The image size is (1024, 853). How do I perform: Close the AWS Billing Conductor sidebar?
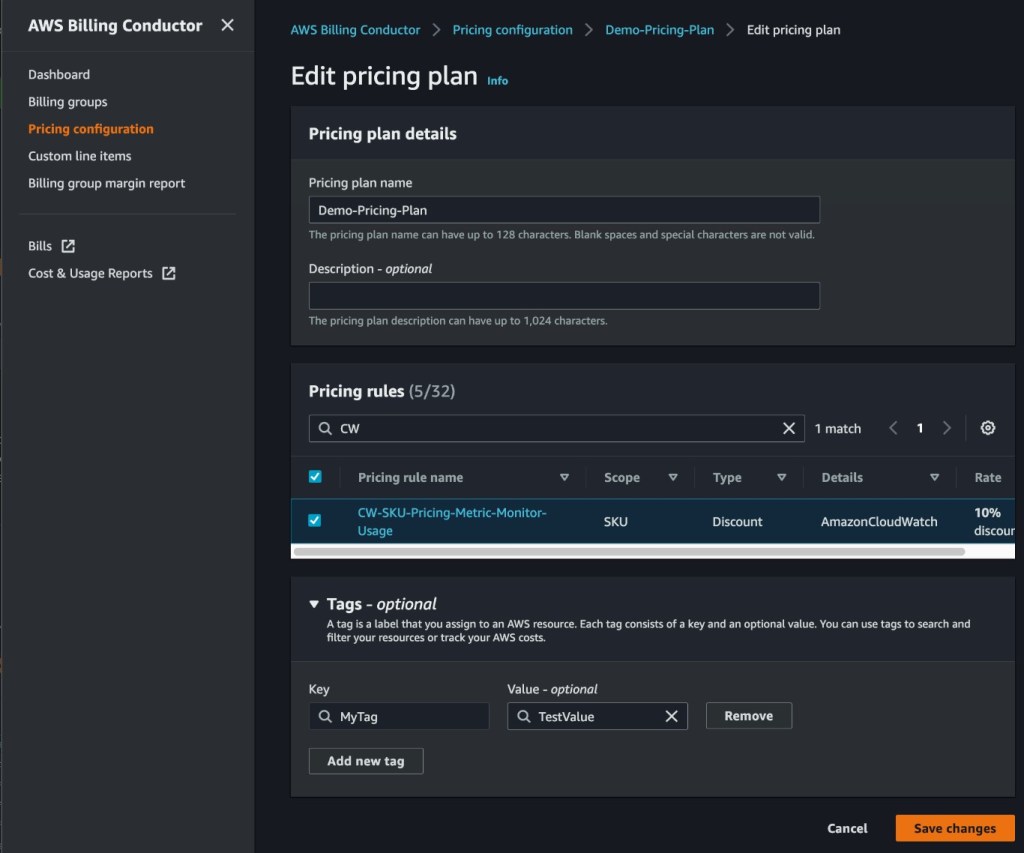[x=227, y=25]
